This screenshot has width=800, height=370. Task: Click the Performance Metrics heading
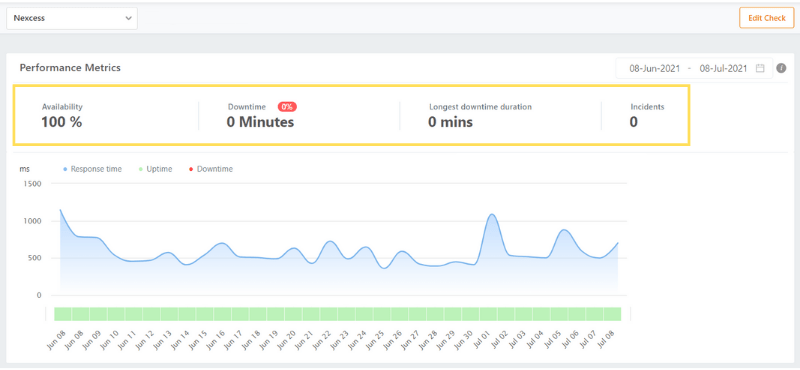[70, 67]
